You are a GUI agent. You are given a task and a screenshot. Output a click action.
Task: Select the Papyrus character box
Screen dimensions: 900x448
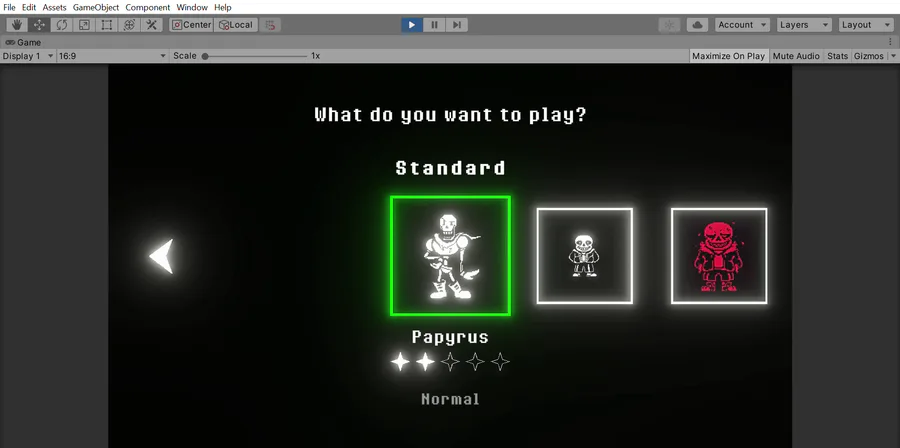tap(450, 256)
